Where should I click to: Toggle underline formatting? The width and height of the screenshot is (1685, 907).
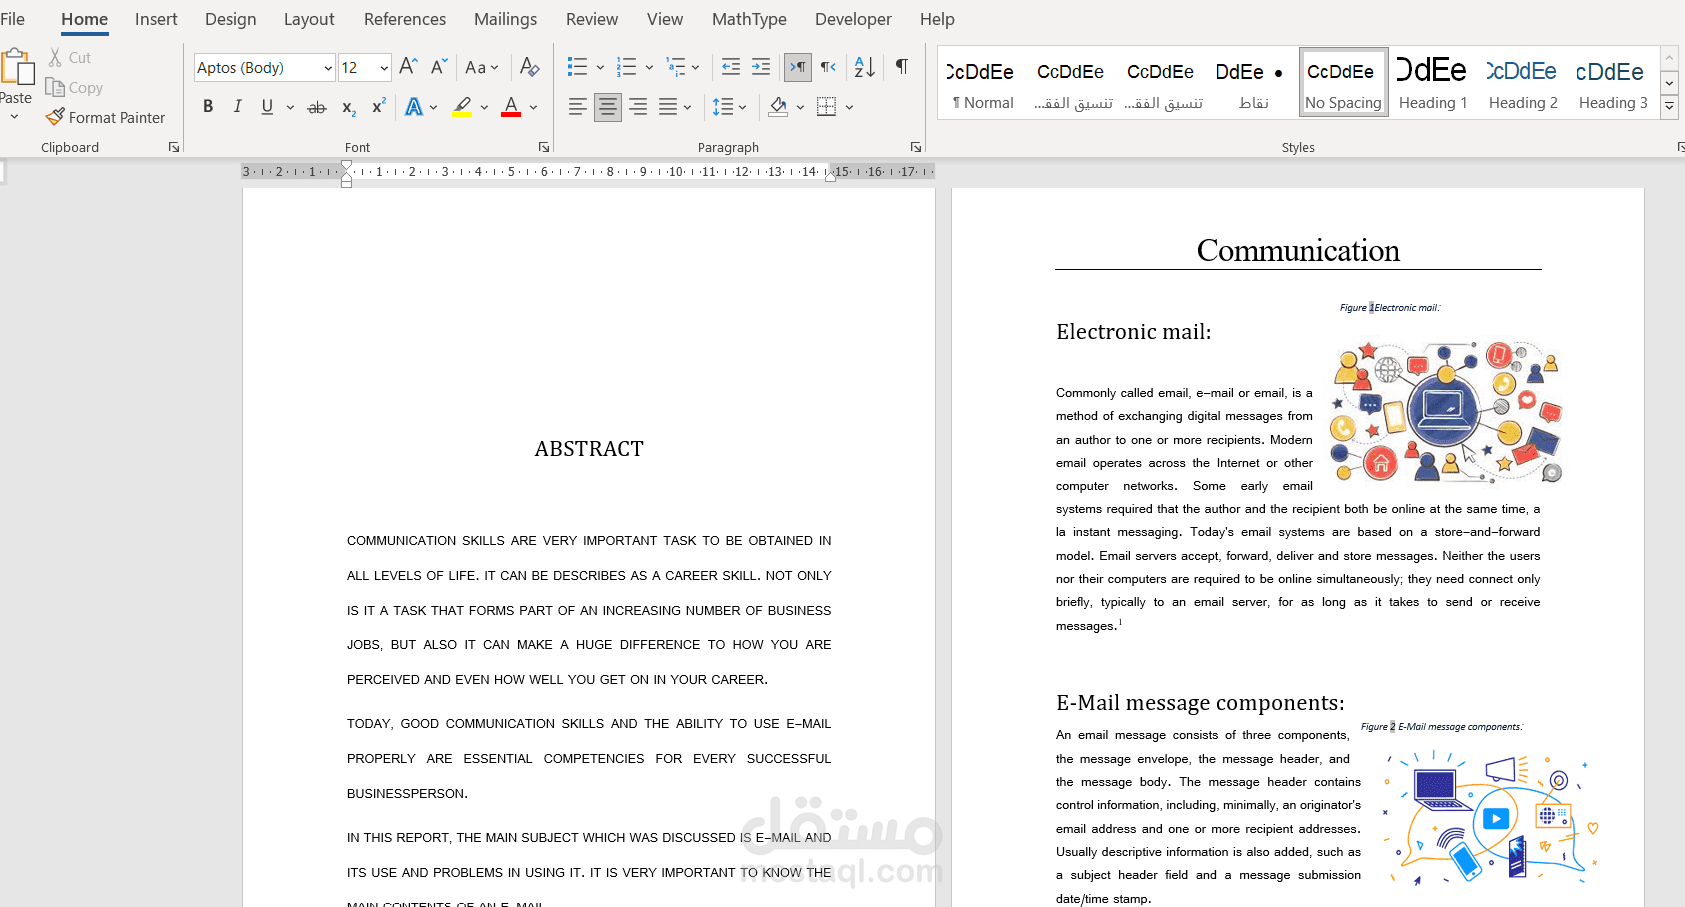(x=267, y=107)
